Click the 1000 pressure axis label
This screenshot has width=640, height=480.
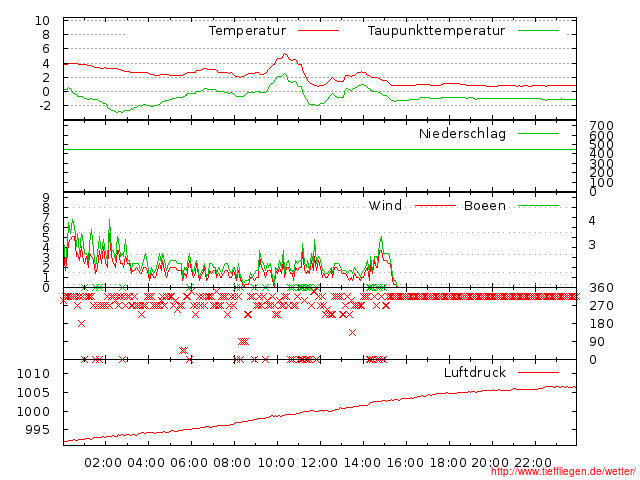(x=33, y=411)
